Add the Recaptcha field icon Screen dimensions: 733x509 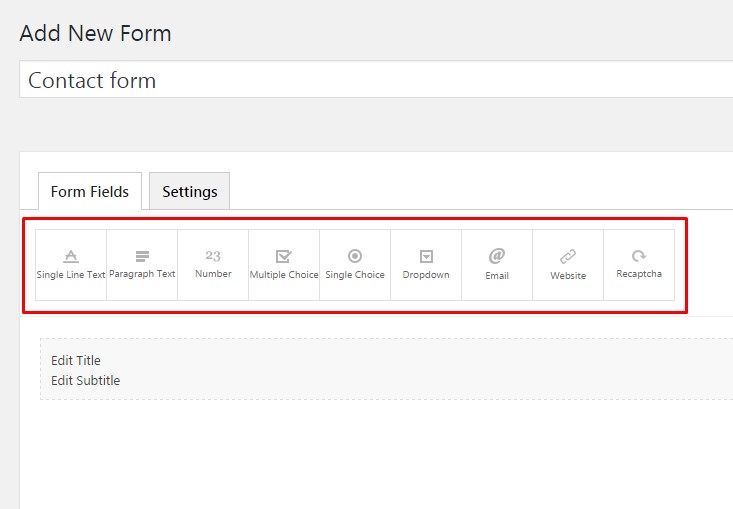pyautogui.click(x=639, y=256)
